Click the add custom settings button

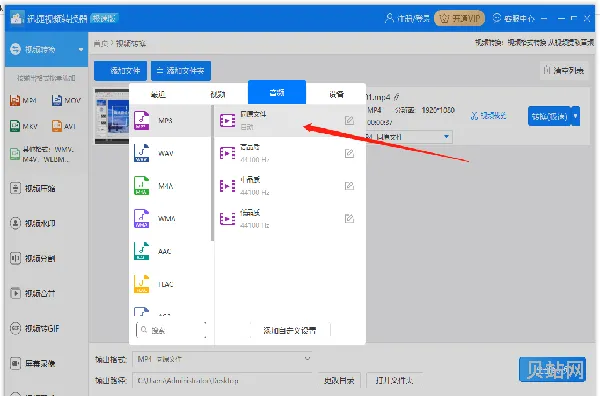(290, 330)
